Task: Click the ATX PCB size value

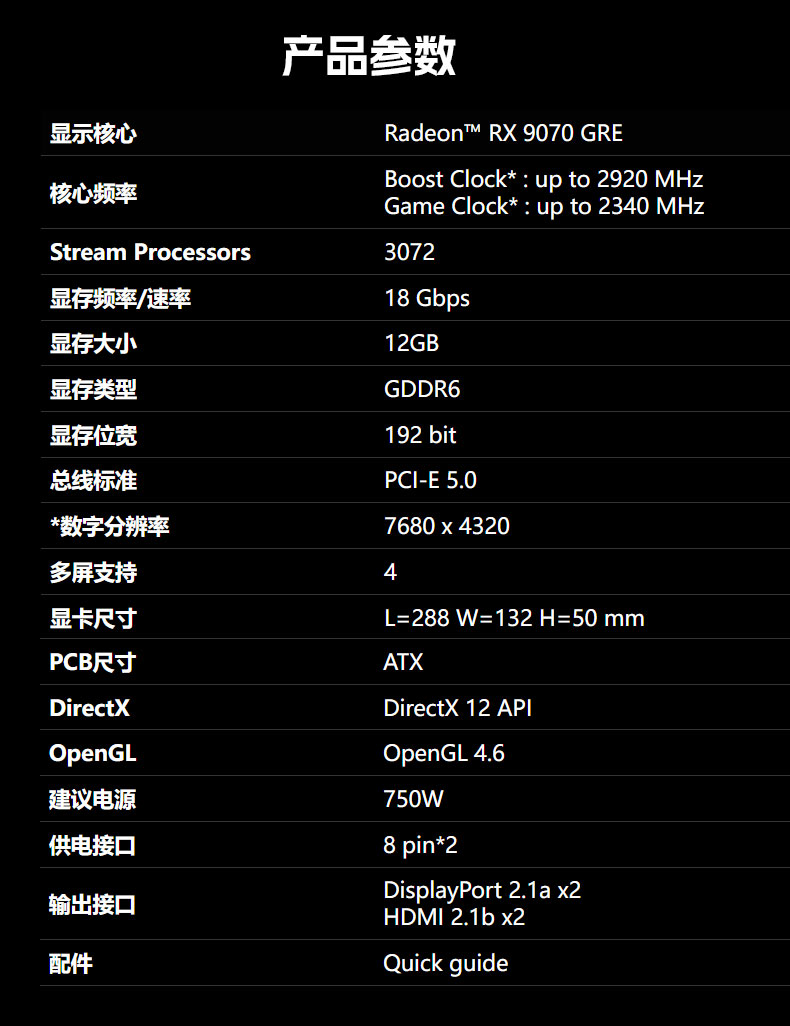Action: [x=403, y=662]
